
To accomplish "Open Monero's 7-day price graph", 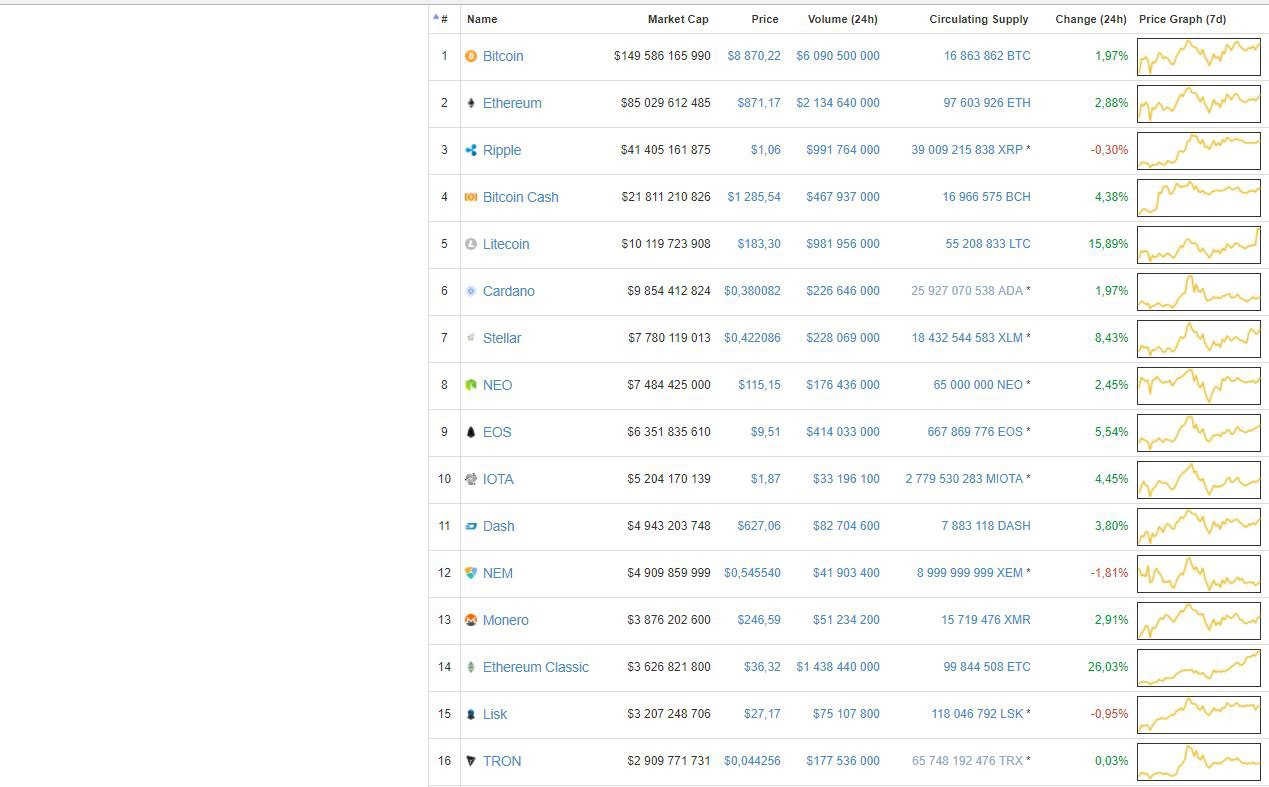I will click(x=1199, y=621).
